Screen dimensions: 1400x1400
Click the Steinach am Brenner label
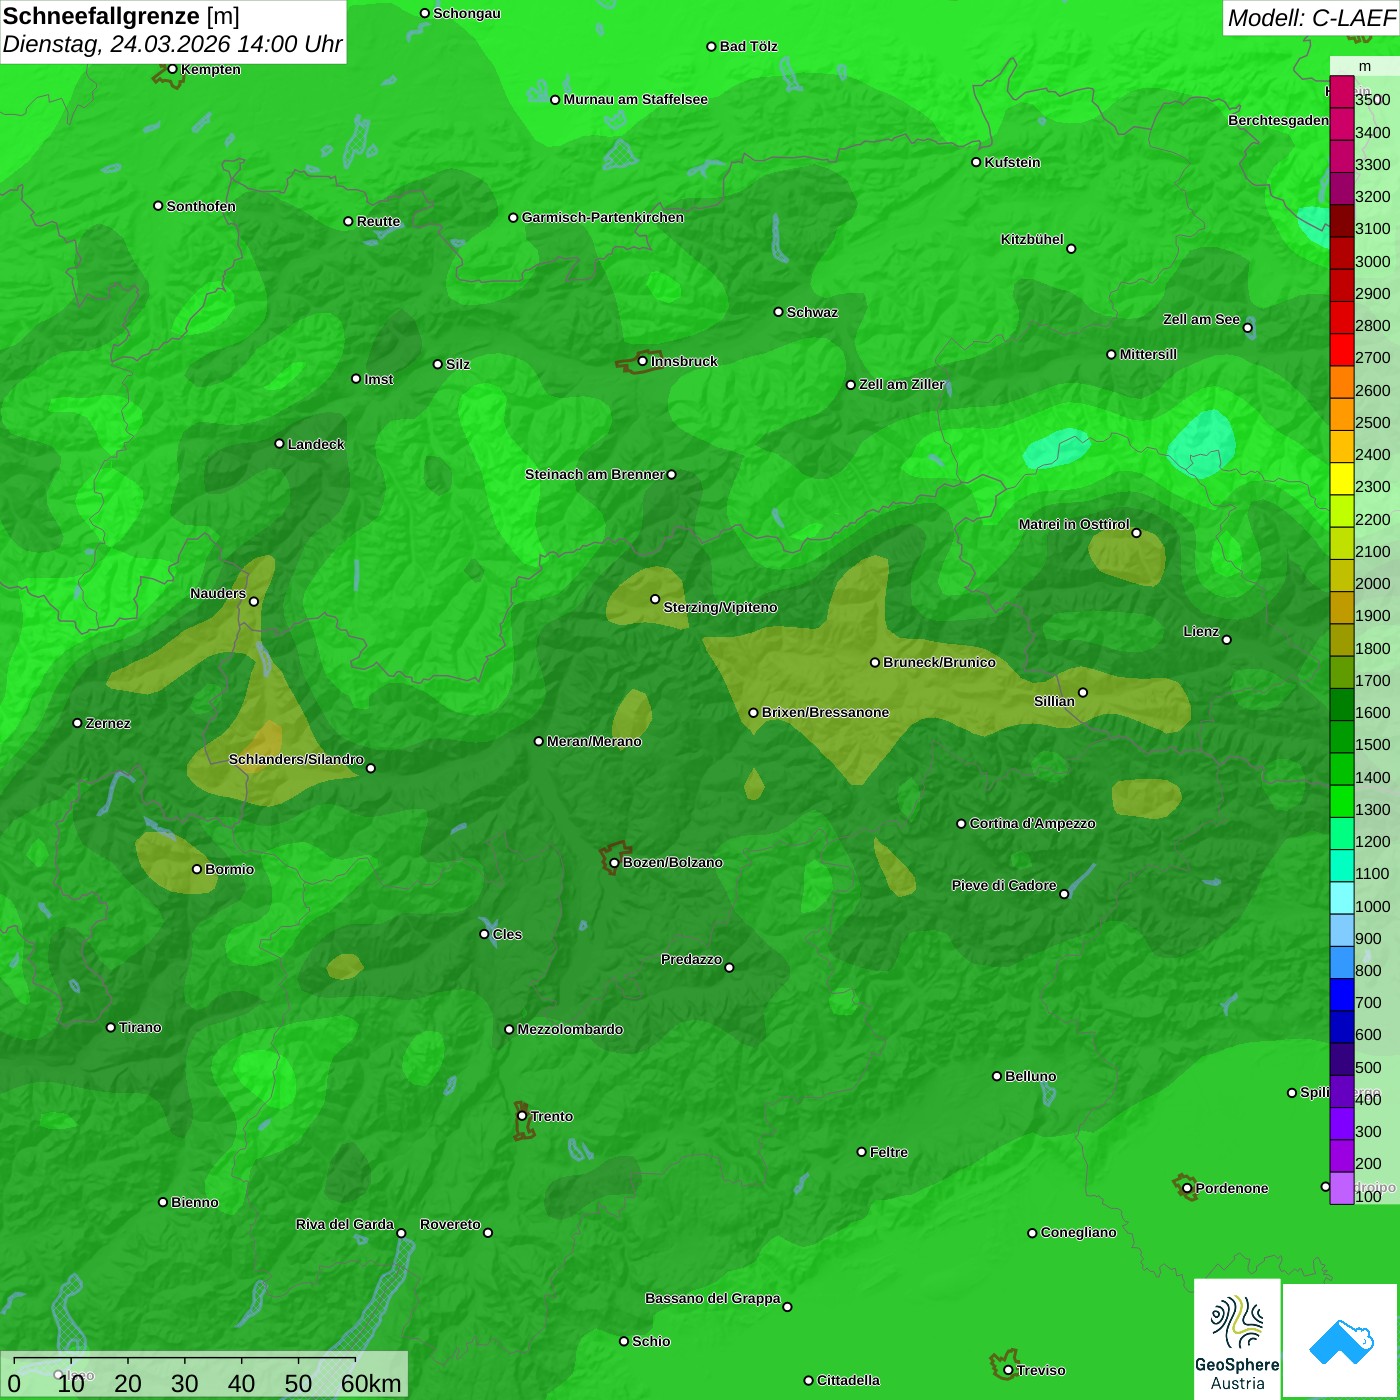pyautogui.click(x=595, y=474)
